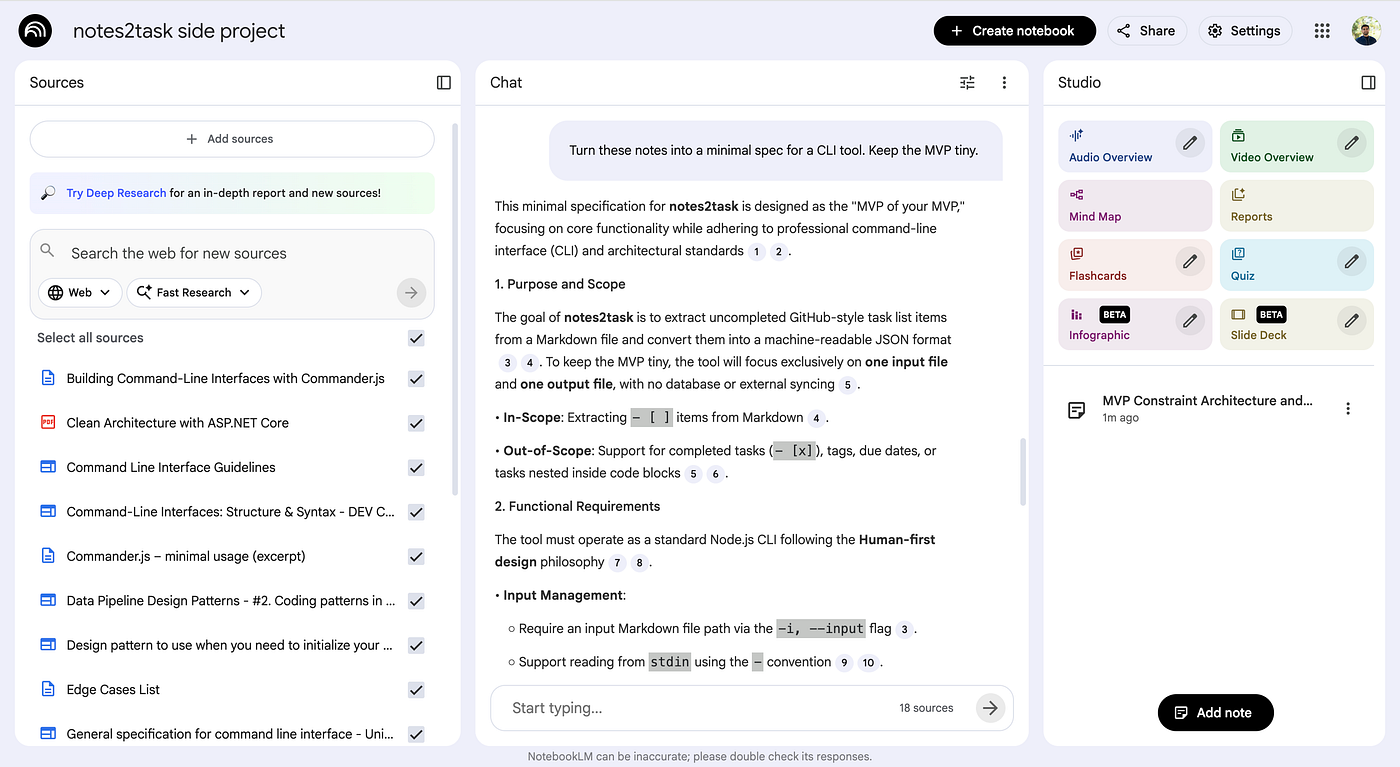Open notebook Settings

click(1244, 31)
